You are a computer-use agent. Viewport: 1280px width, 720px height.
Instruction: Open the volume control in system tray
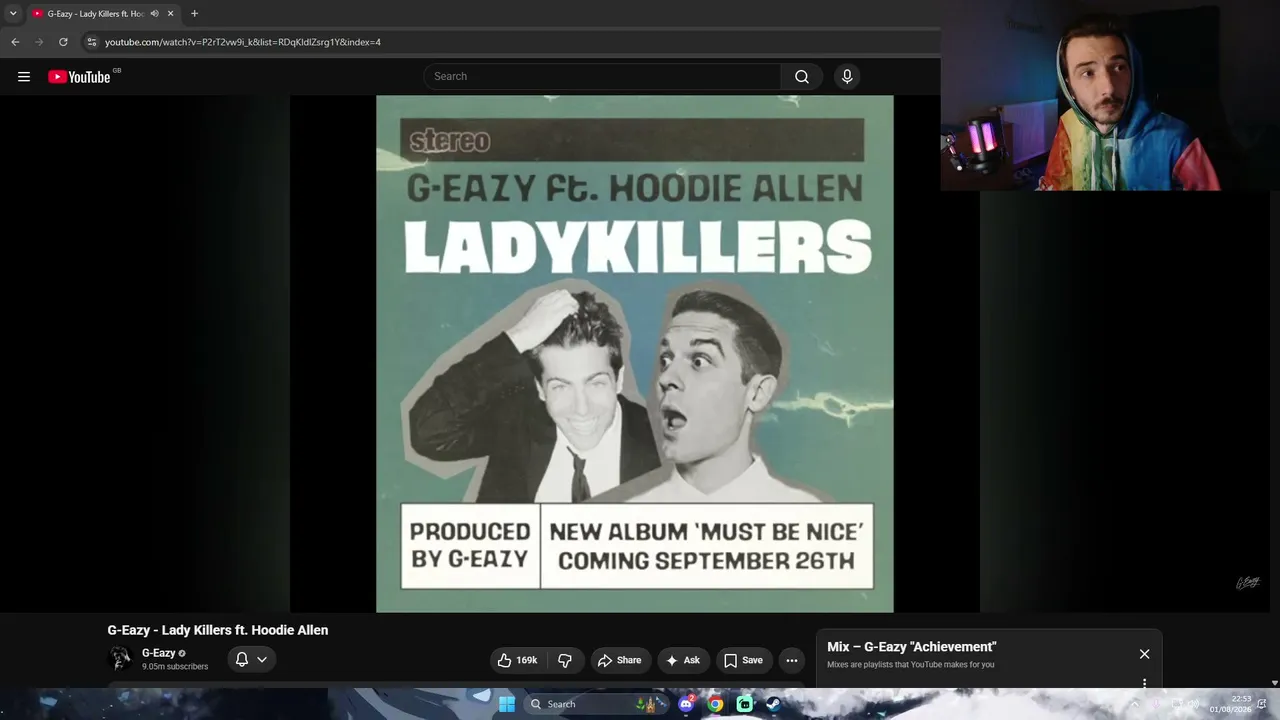pyautogui.click(x=1193, y=704)
